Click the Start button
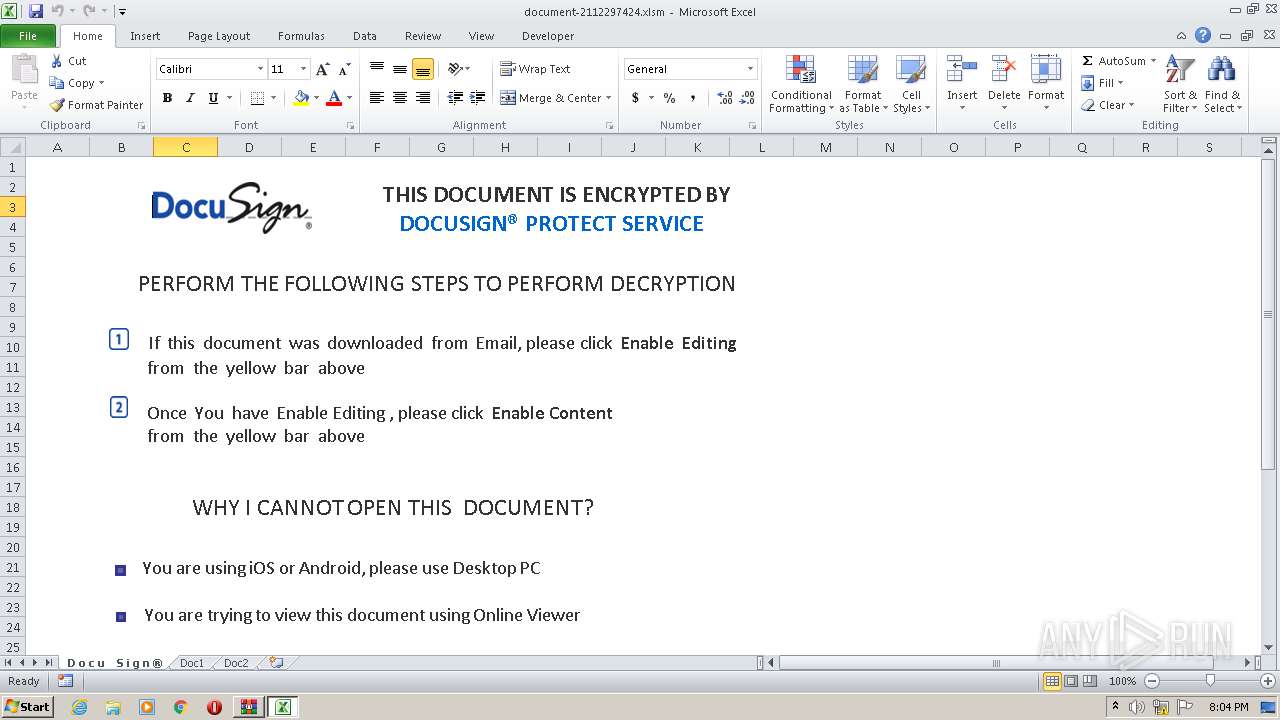The width and height of the screenshot is (1280, 720). tap(27, 707)
